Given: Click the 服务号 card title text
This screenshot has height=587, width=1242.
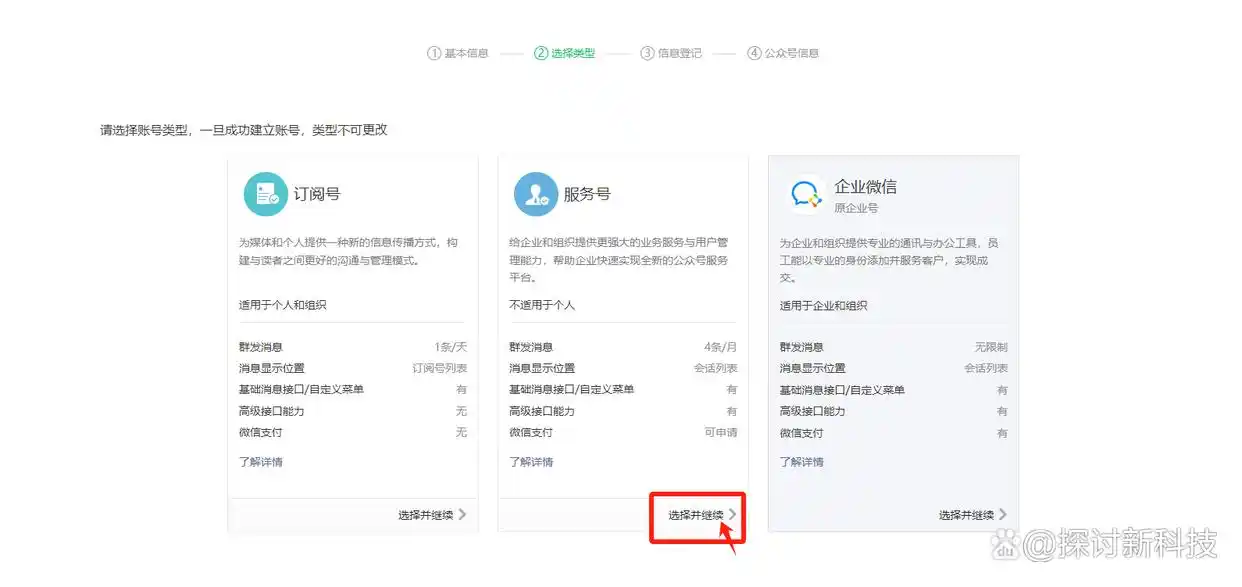Looking at the screenshot, I should click(x=587, y=194).
